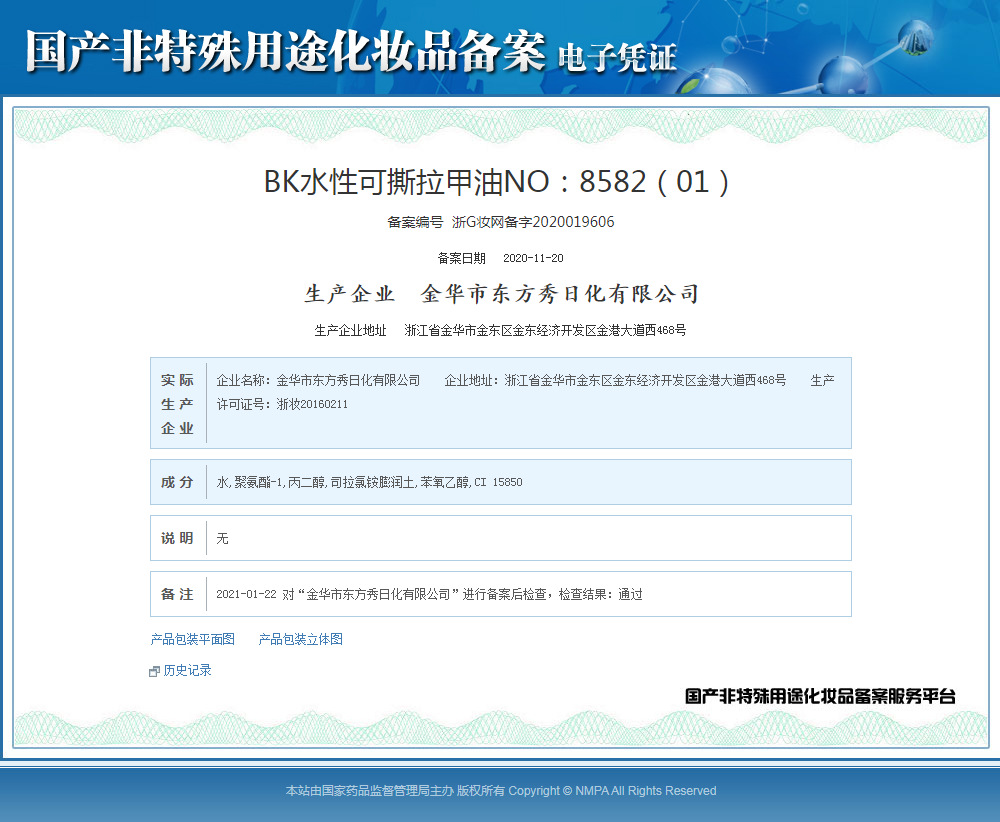This screenshot has height=822, width=1000.
Task: Click the 历史记录 window icon
Action: pyautogui.click(x=154, y=672)
